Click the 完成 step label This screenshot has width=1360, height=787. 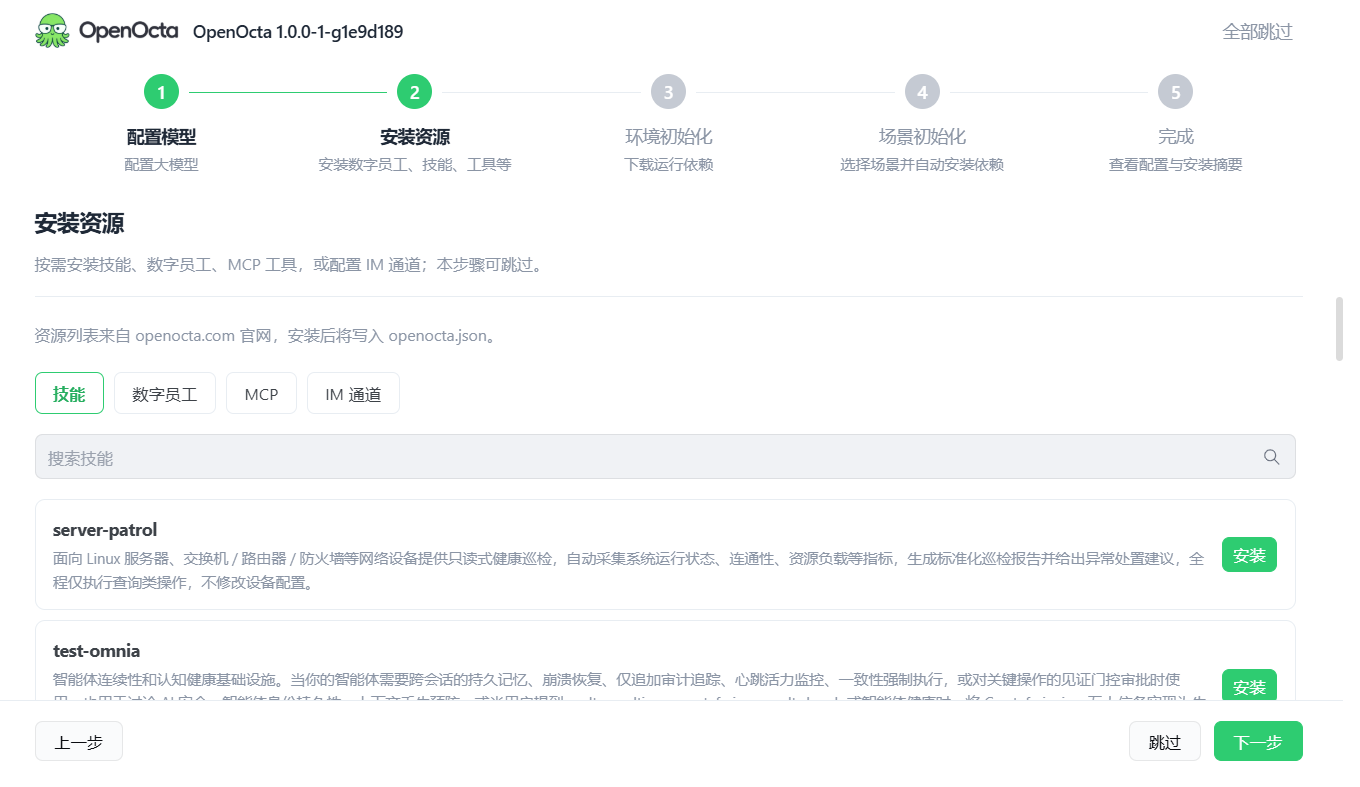tap(1175, 137)
